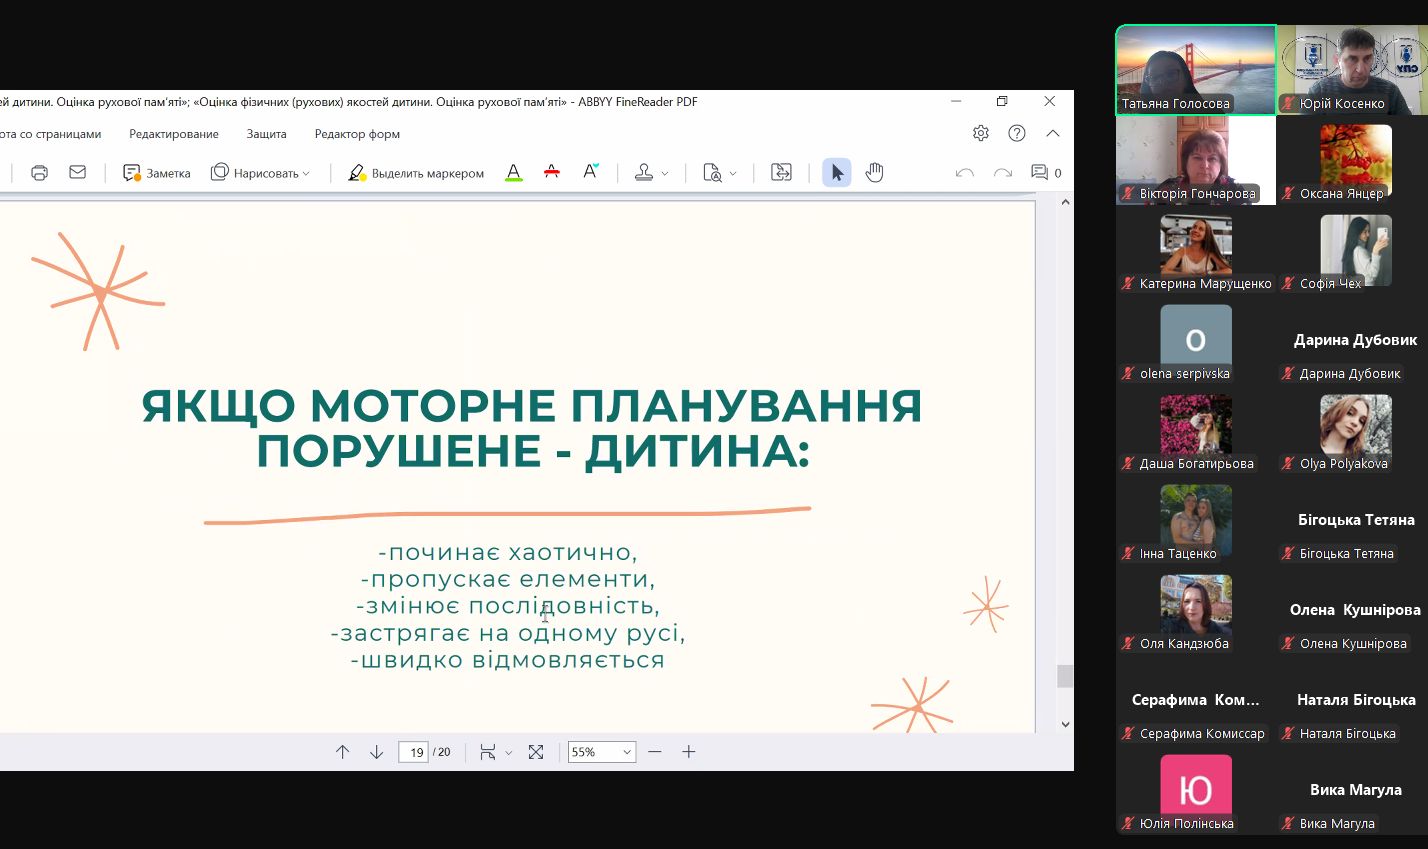Activate the arrow selection tool
This screenshot has height=849, width=1428.
pyautogui.click(x=837, y=173)
